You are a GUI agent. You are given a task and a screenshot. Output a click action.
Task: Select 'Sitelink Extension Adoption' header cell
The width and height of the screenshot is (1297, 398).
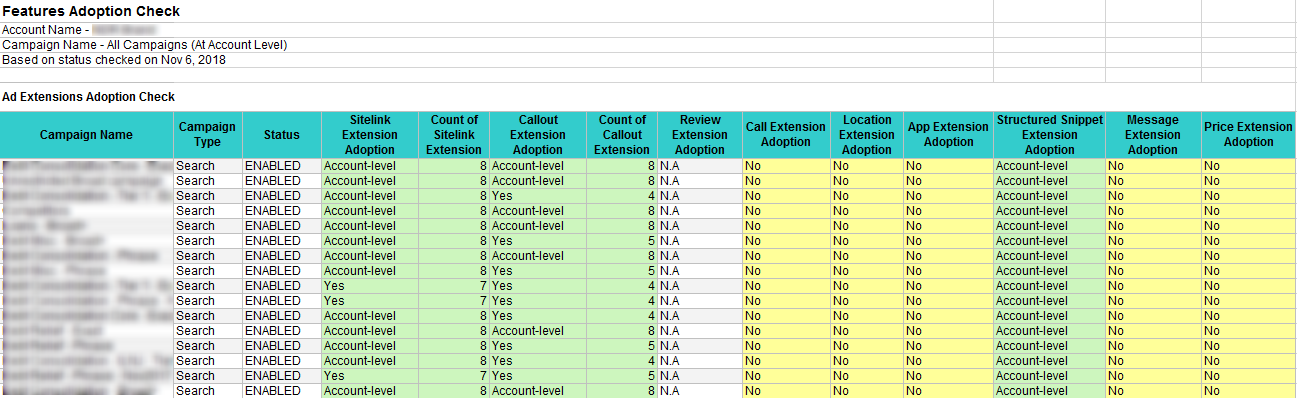click(x=369, y=135)
